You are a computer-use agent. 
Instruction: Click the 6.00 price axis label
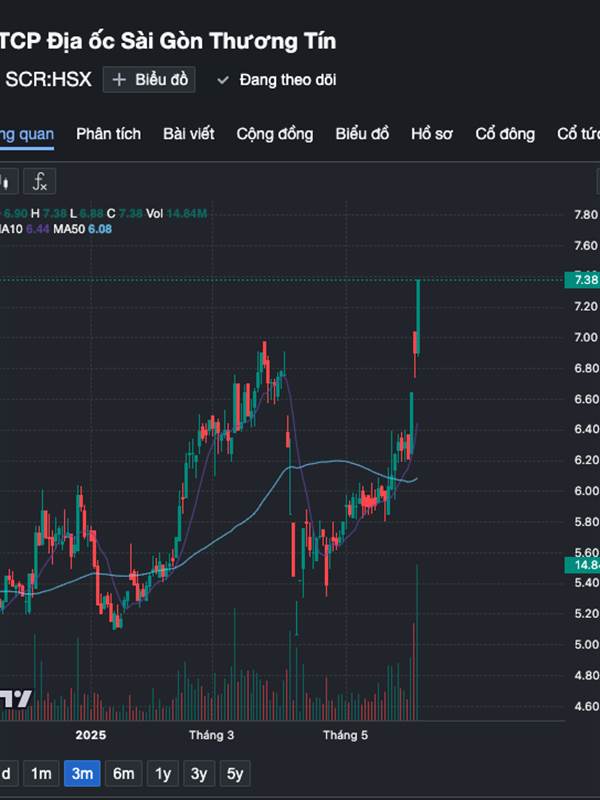(x=586, y=491)
